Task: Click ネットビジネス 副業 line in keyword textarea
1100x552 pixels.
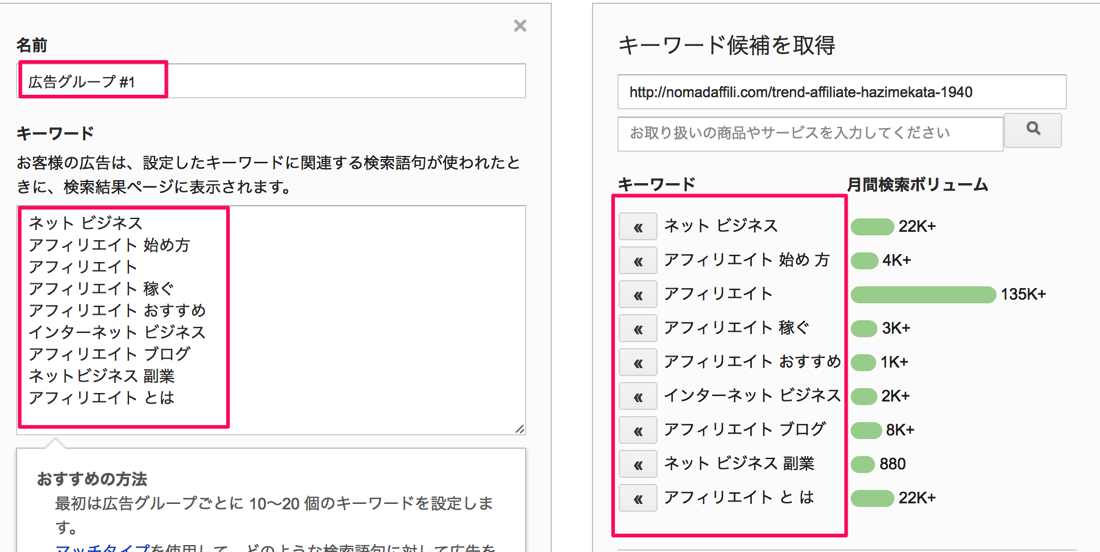Action: 101,376
